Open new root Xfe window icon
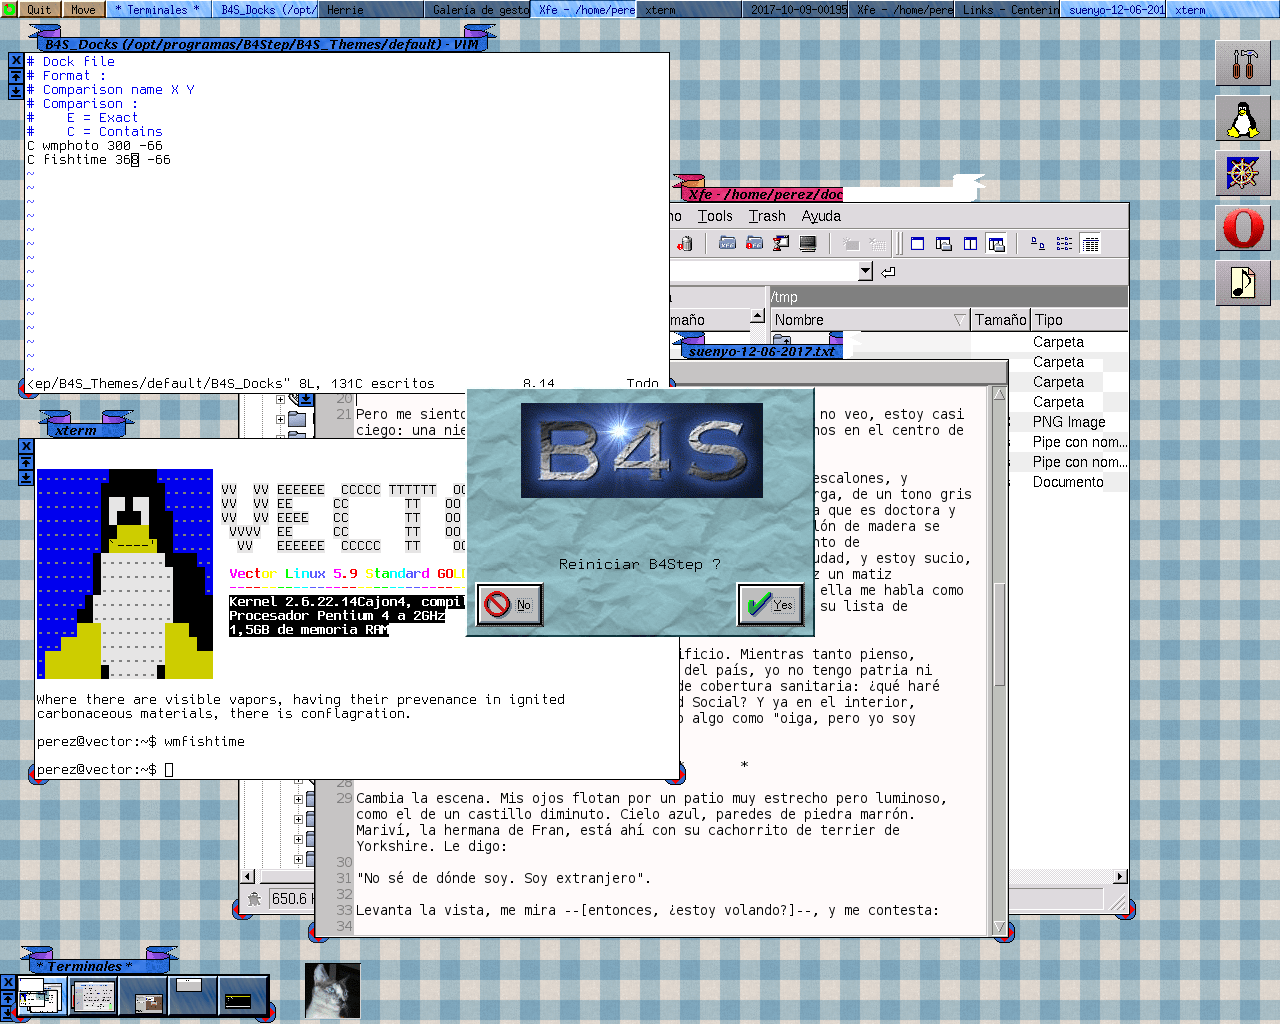The width and height of the screenshot is (1280, 1024). click(755, 243)
